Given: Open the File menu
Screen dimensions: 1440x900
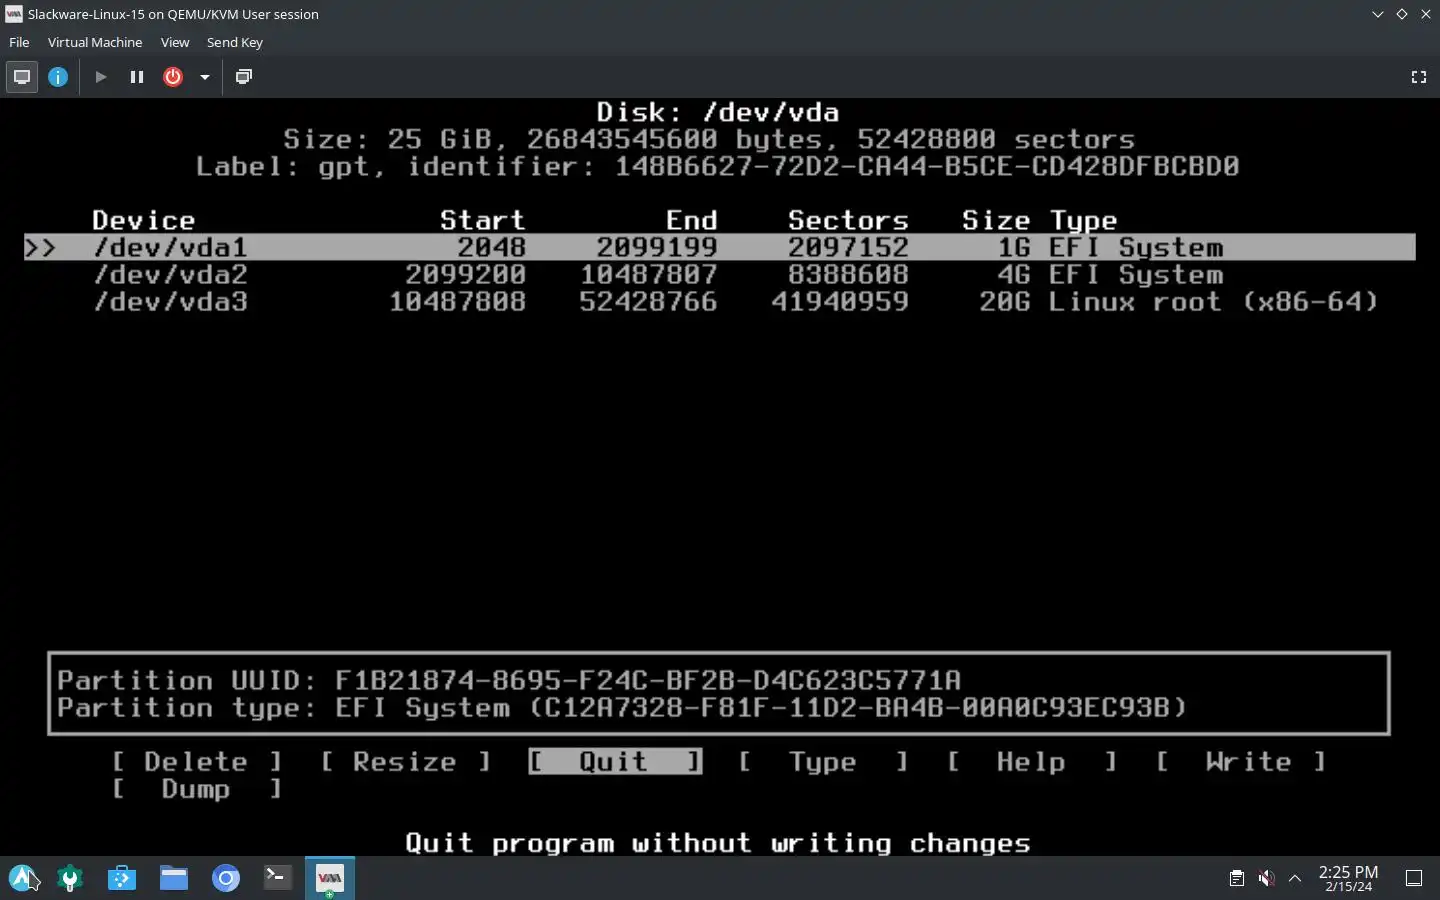Looking at the screenshot, I should [19, 42].
